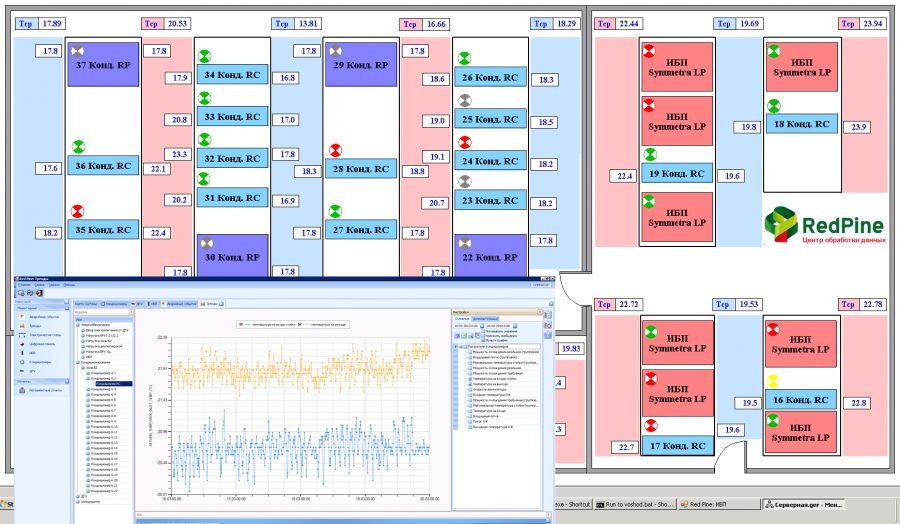The image size is (900, 524).
Task: Open the 18 Конд. RC unit box
Action: tap(802, 123)
